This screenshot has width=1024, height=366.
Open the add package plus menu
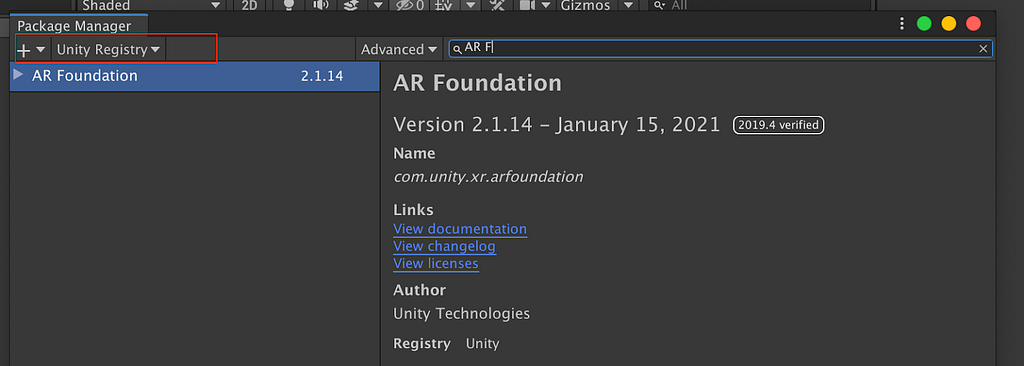(30, 50)
